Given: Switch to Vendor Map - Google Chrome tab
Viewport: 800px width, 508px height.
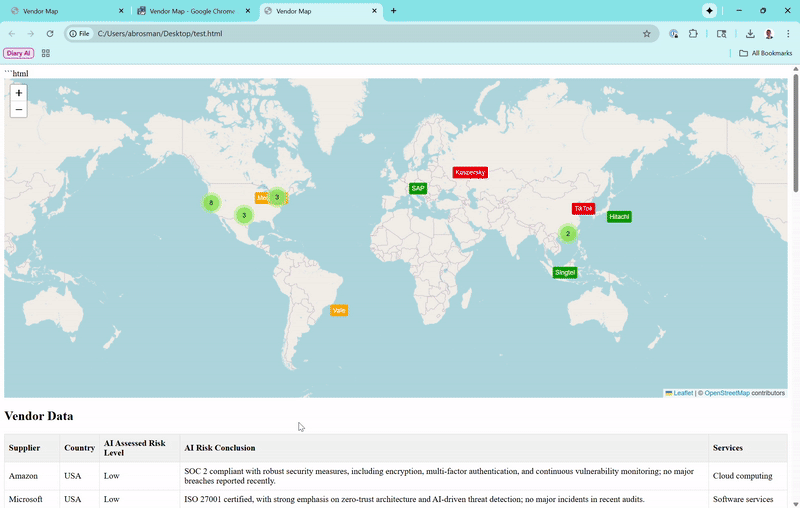Looking at the screenshot, I should tap(191, 11).
